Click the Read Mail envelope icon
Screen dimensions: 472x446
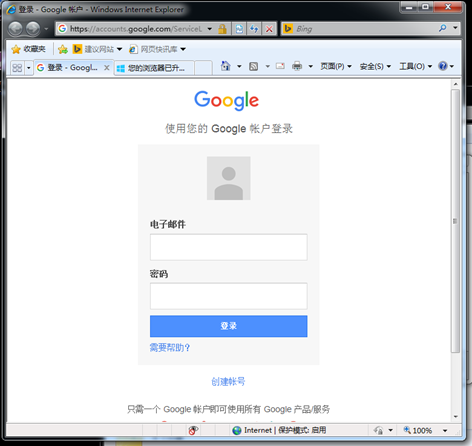(x=280, y=66)
